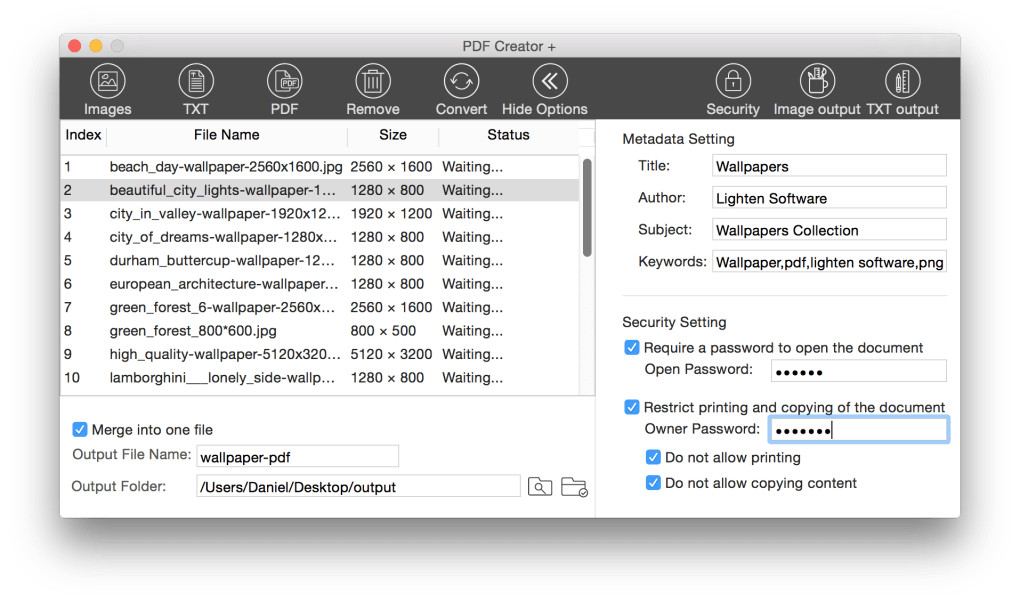1020x603 pixels.
Task: Sort by the File Name column header
Action: coord(226,135)
